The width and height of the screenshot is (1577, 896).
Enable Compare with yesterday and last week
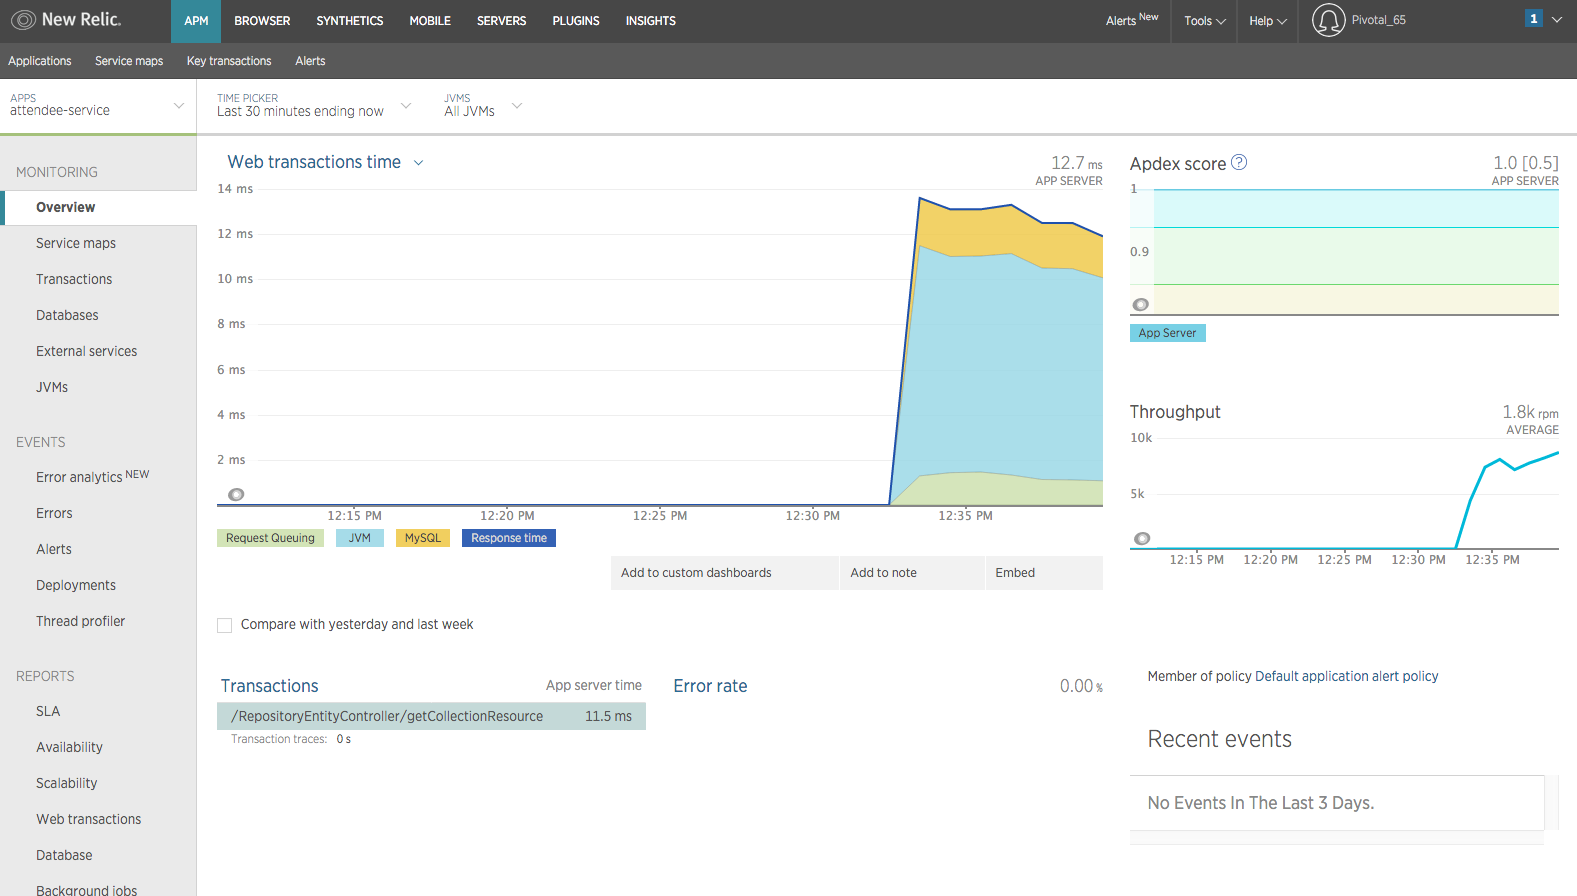(225, 625)
